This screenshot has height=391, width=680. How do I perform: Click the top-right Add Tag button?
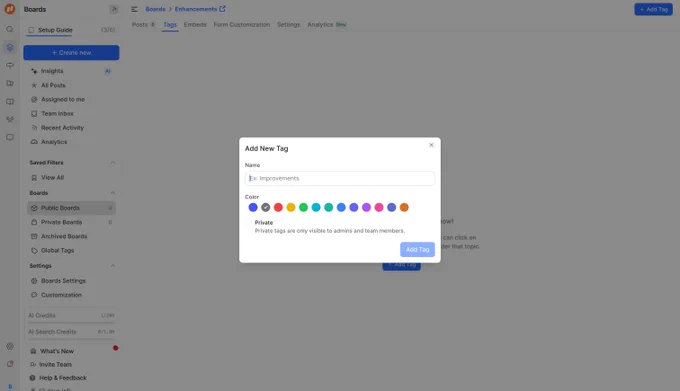[653, 9]
